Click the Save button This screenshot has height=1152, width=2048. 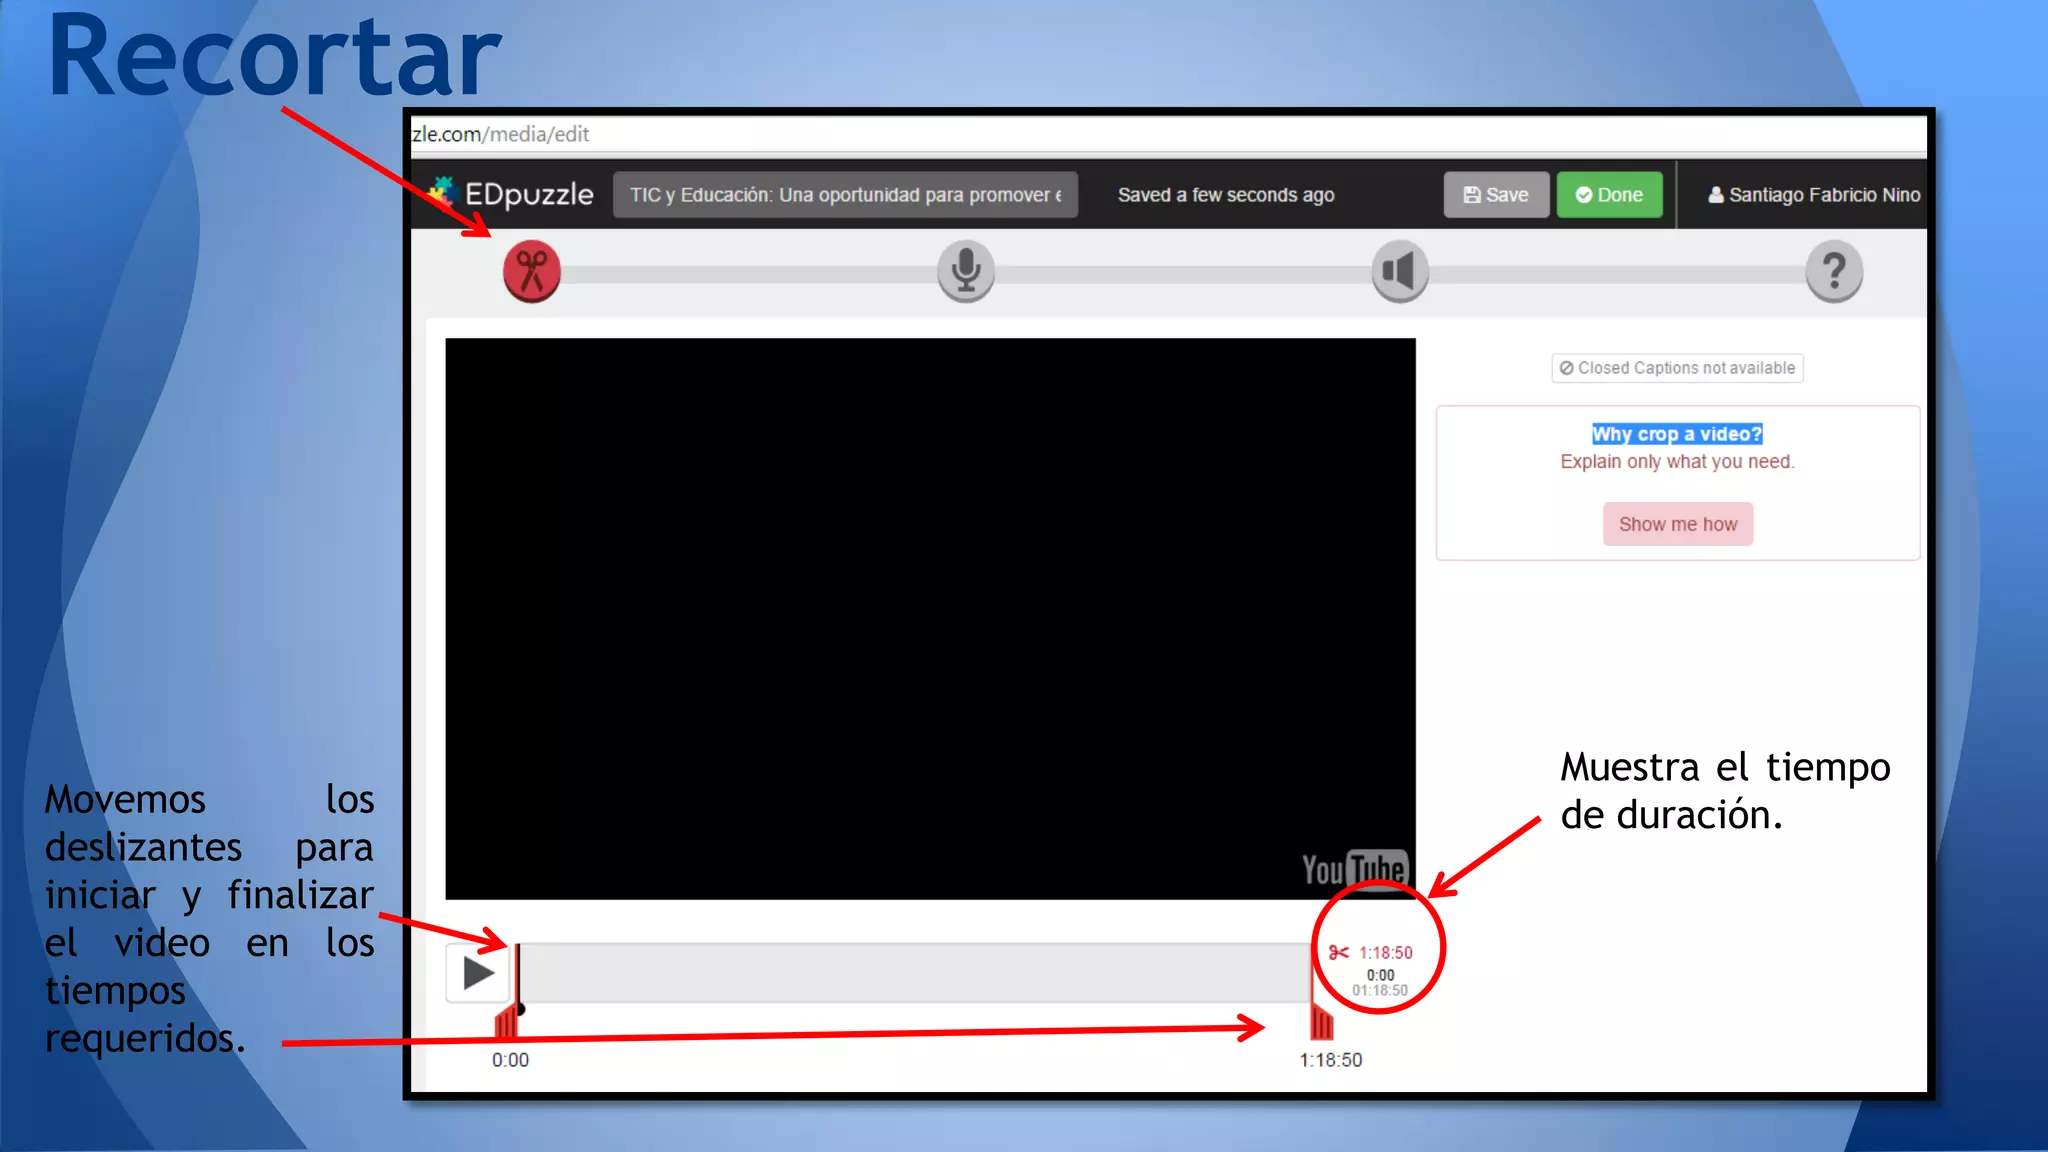pos(1496,195)
